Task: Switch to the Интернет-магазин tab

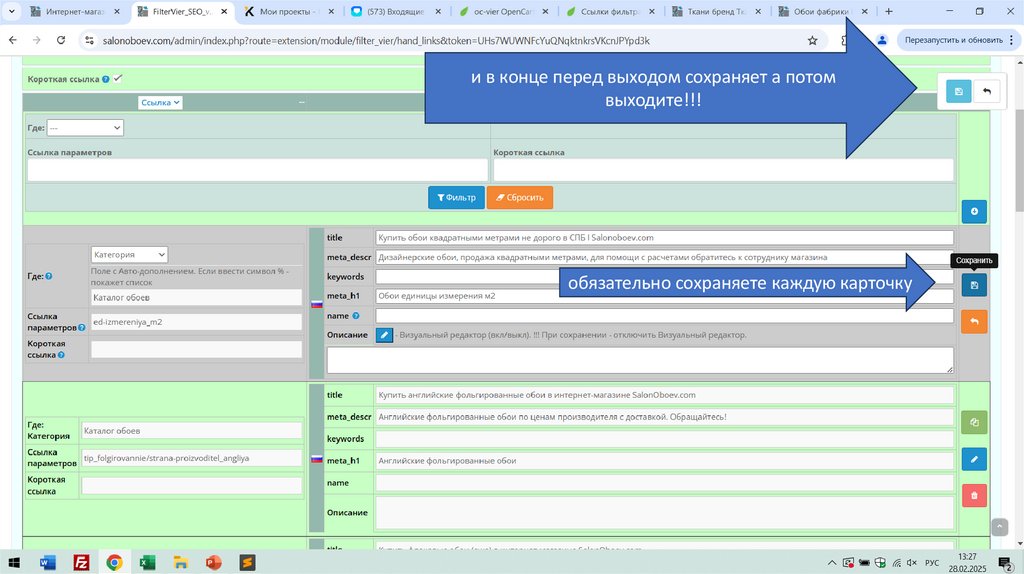Action: (x=75, y=12)
